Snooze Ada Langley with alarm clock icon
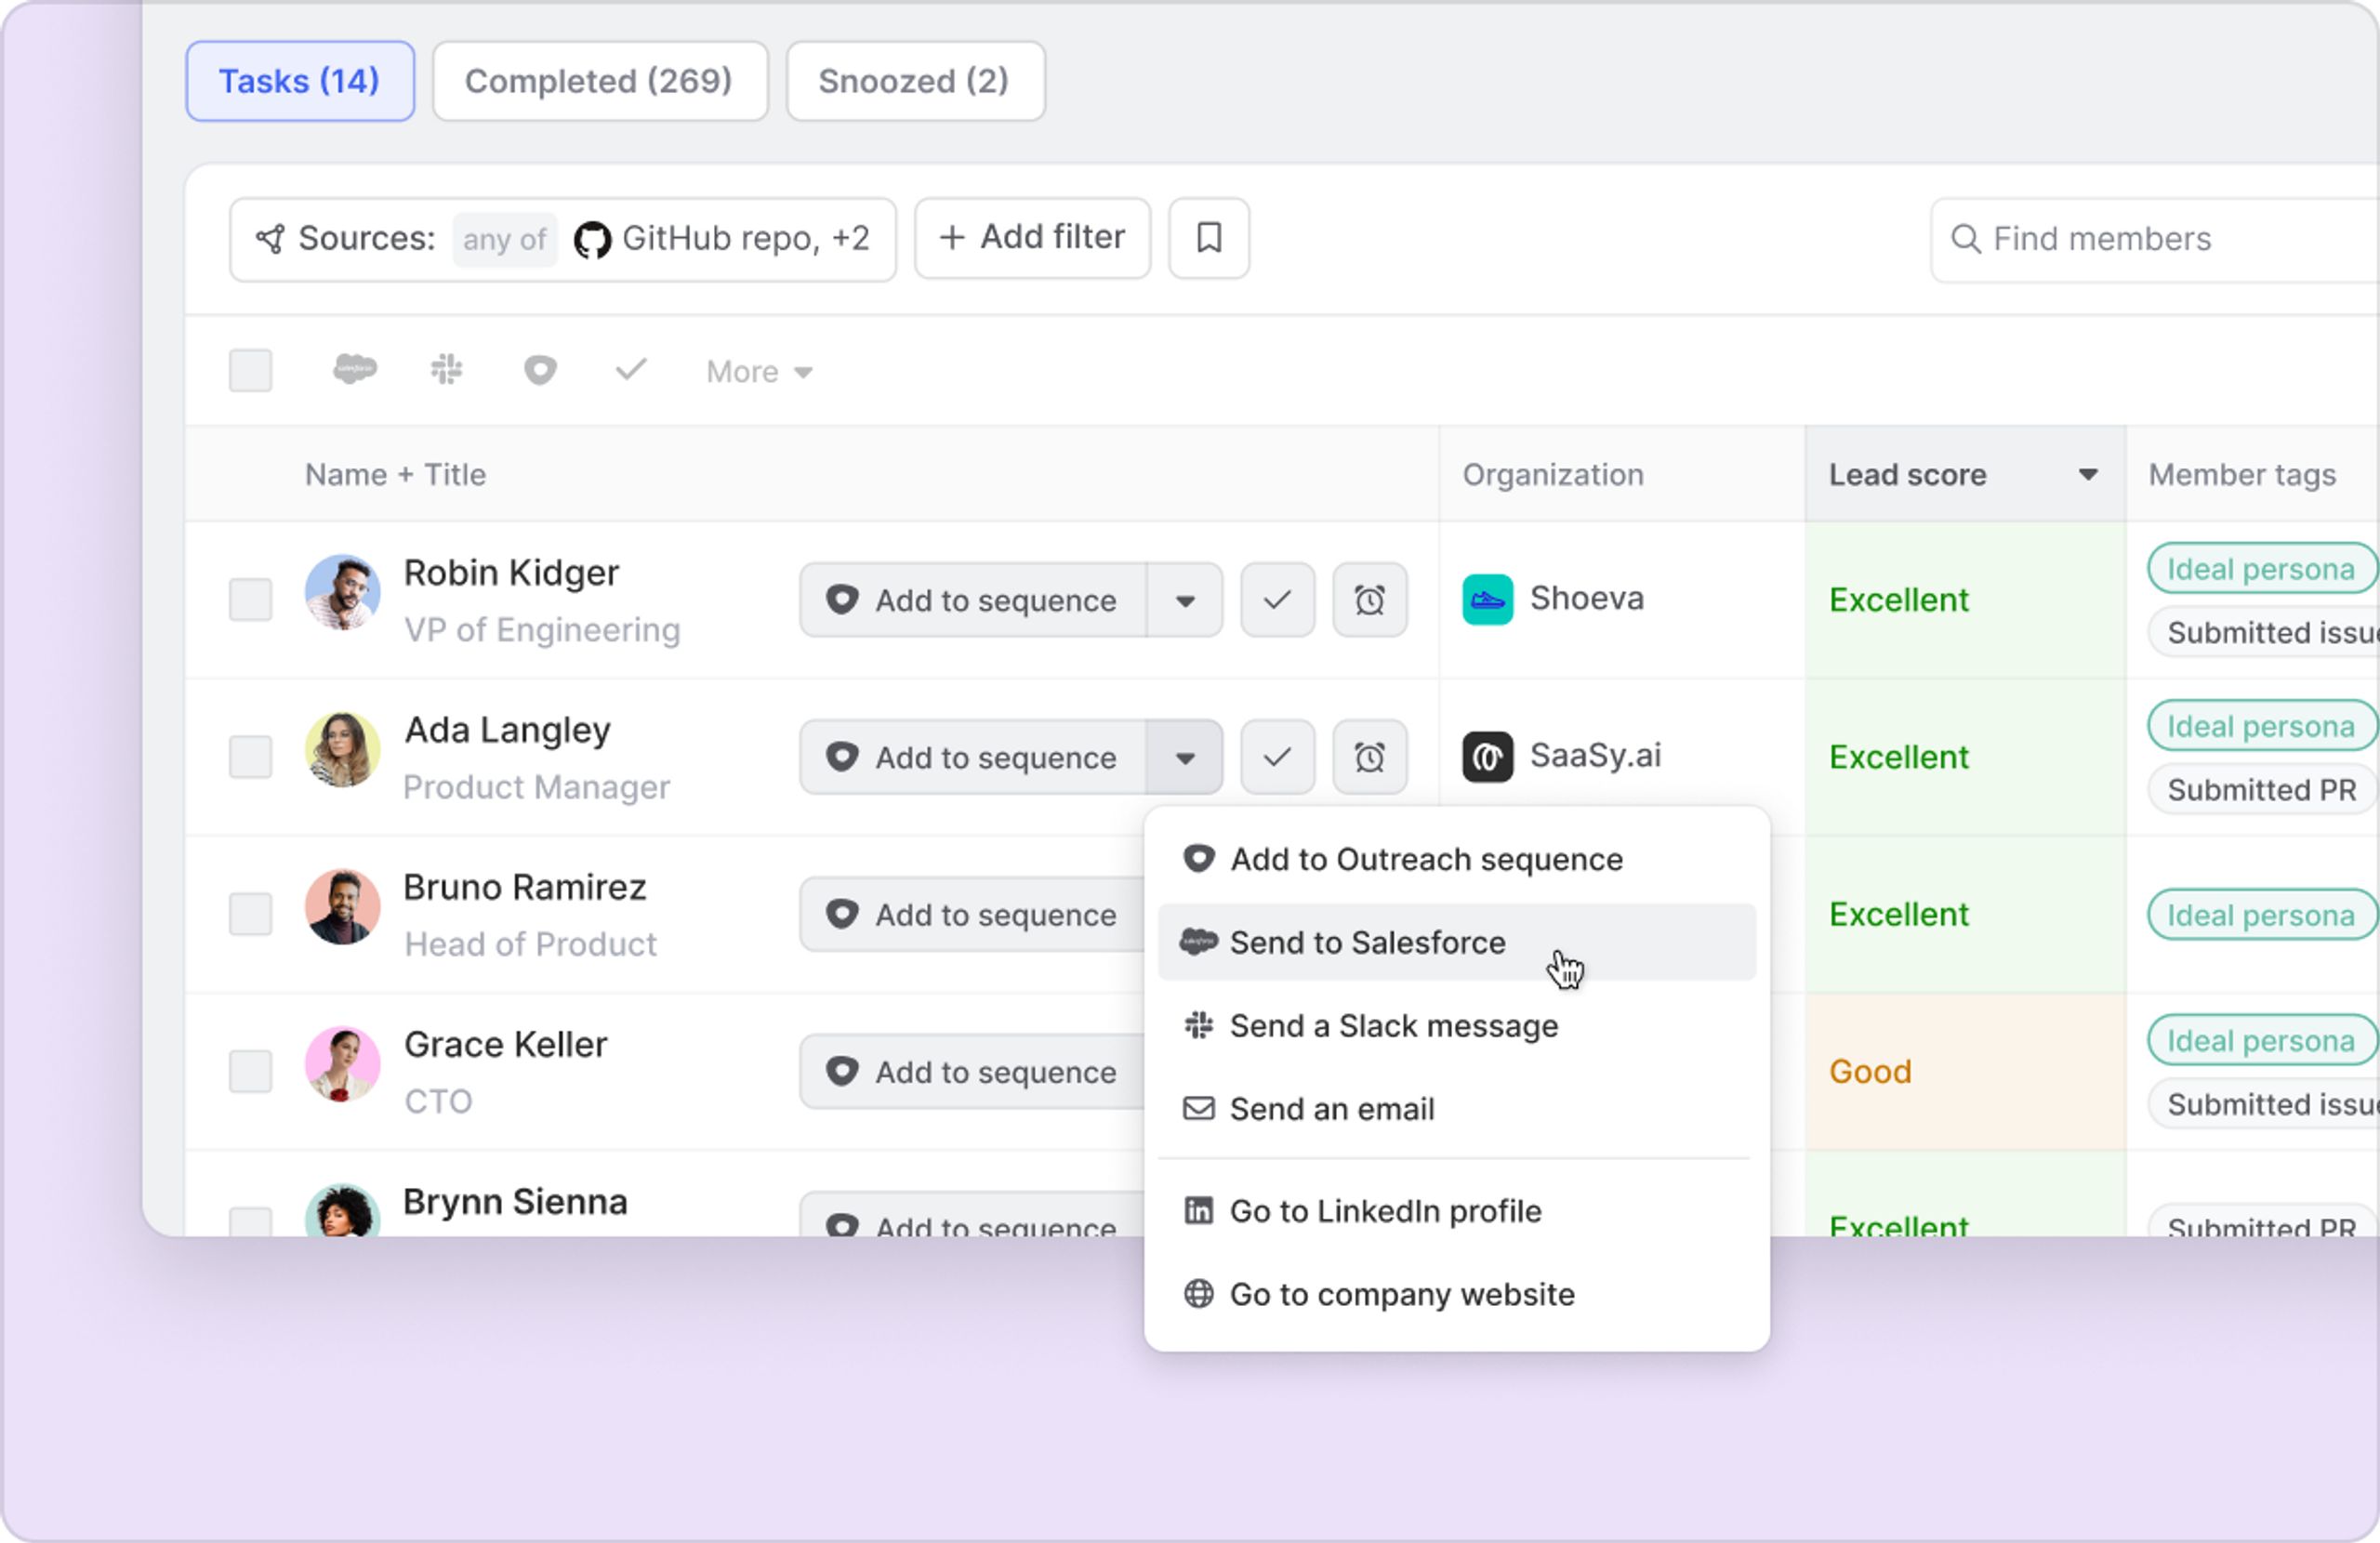2380x1543 pixels. pyautogui.click(x=1369, y=757)
